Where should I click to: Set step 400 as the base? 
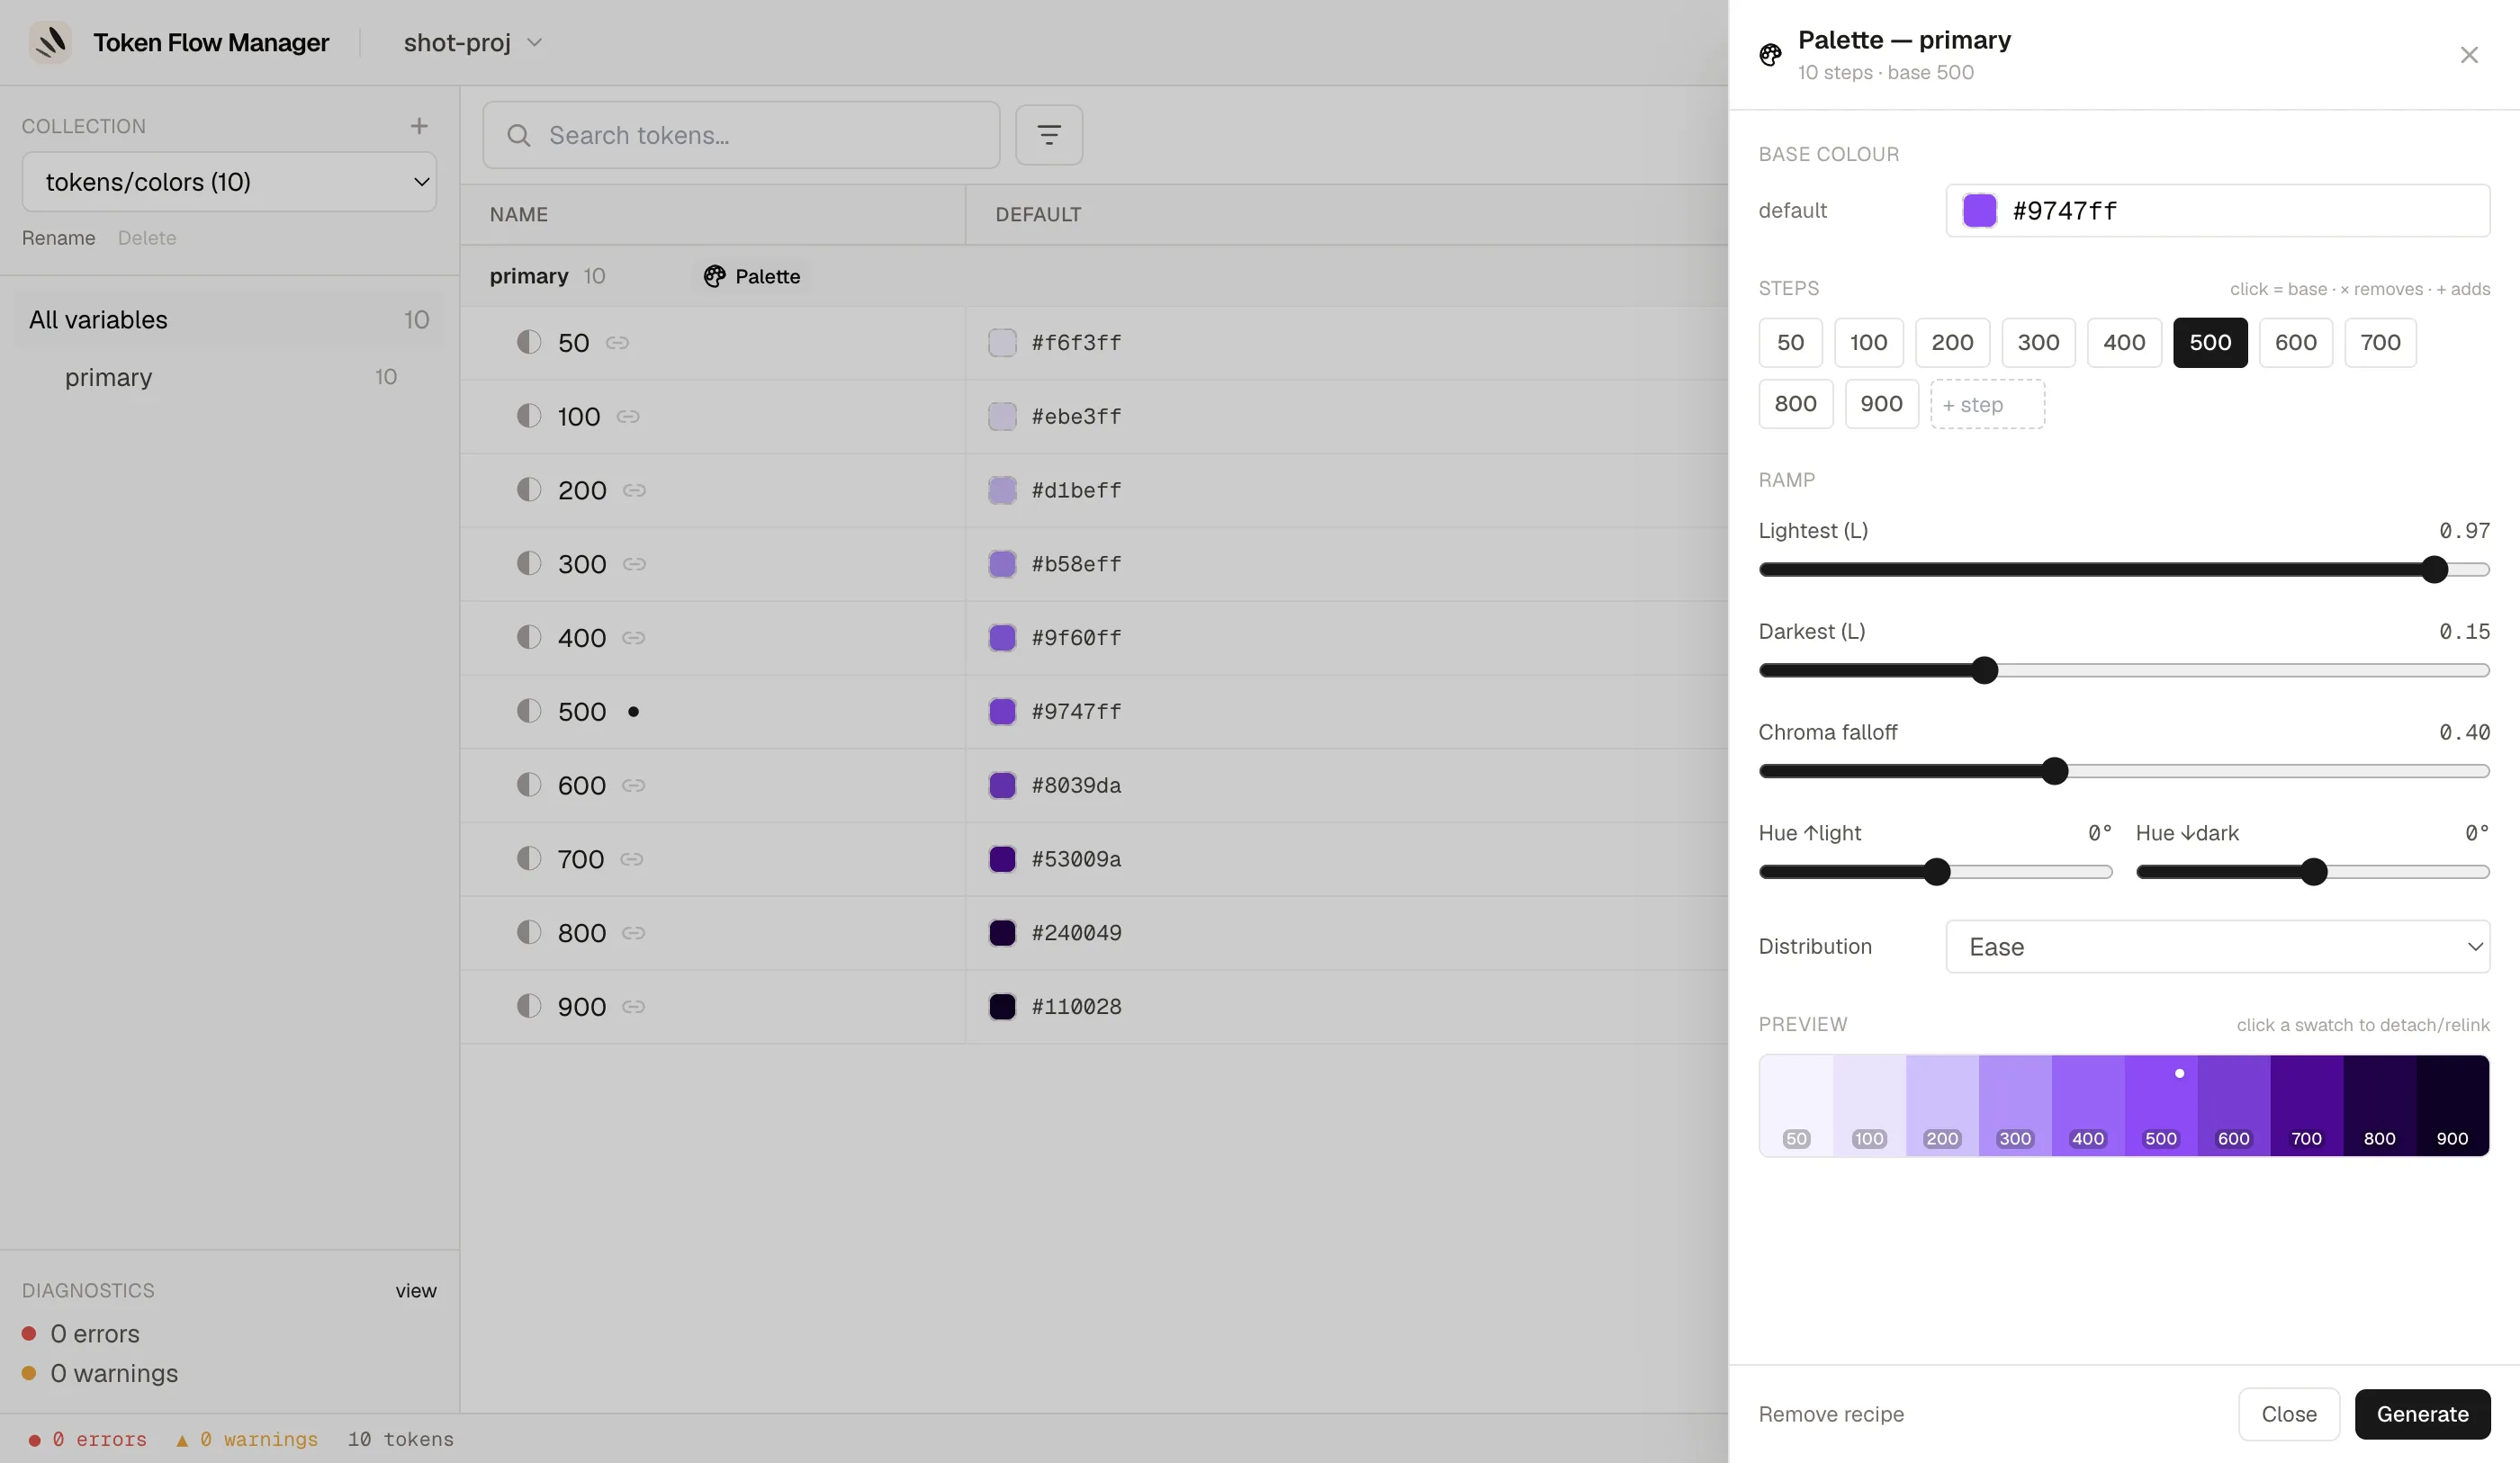click(x=2124, y=343)
